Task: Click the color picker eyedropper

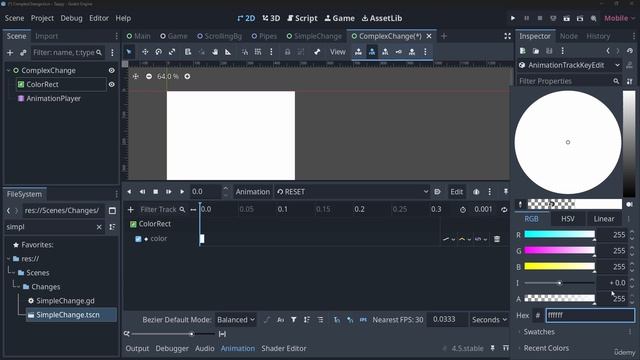Action: coord(520,204)
